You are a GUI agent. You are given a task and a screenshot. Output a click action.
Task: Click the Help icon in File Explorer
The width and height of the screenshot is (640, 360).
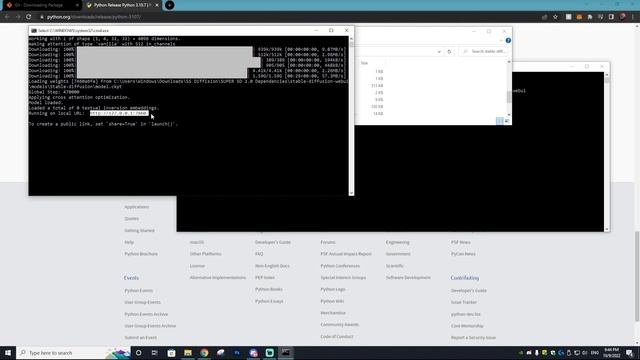(x=508, y=40)
